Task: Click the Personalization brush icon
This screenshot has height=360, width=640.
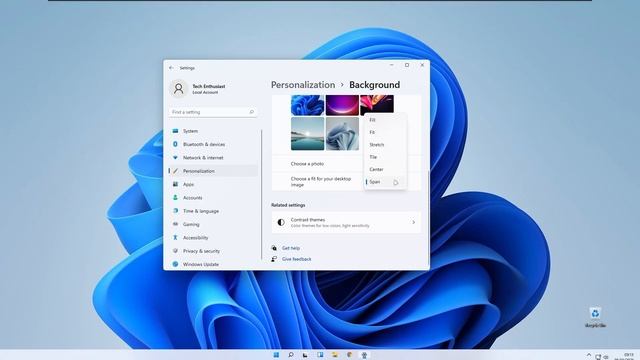Action: pos(176,171)
